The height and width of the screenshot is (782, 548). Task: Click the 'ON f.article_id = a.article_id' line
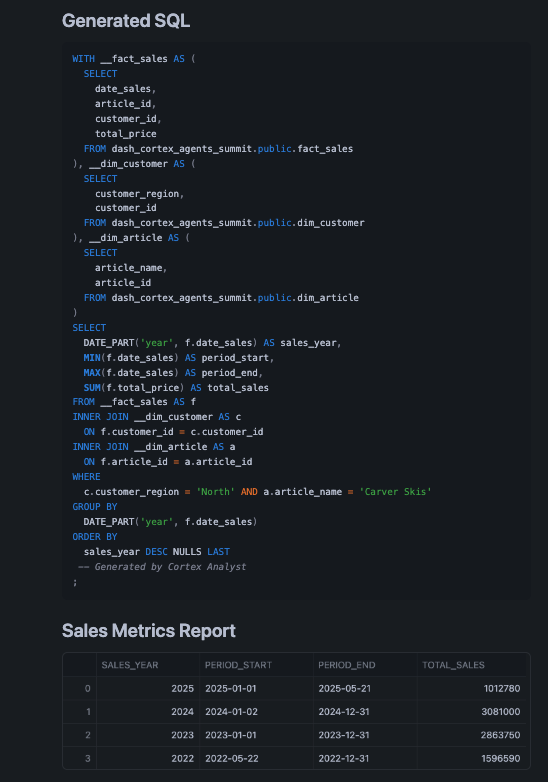[x=168, y=461]
